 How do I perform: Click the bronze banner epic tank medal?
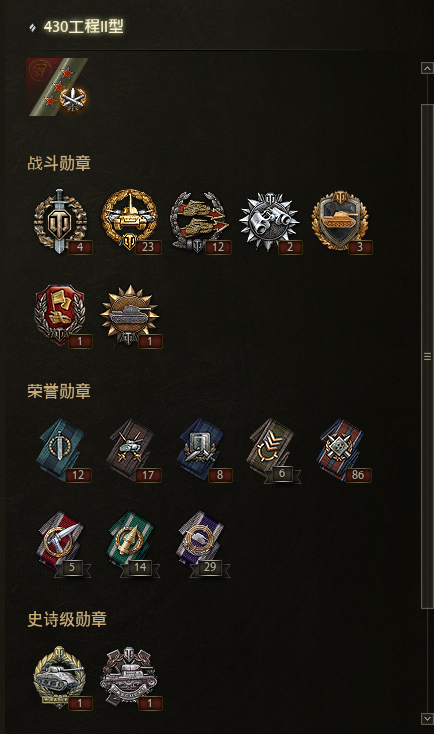pyautogui.click(x=130, y=678)
